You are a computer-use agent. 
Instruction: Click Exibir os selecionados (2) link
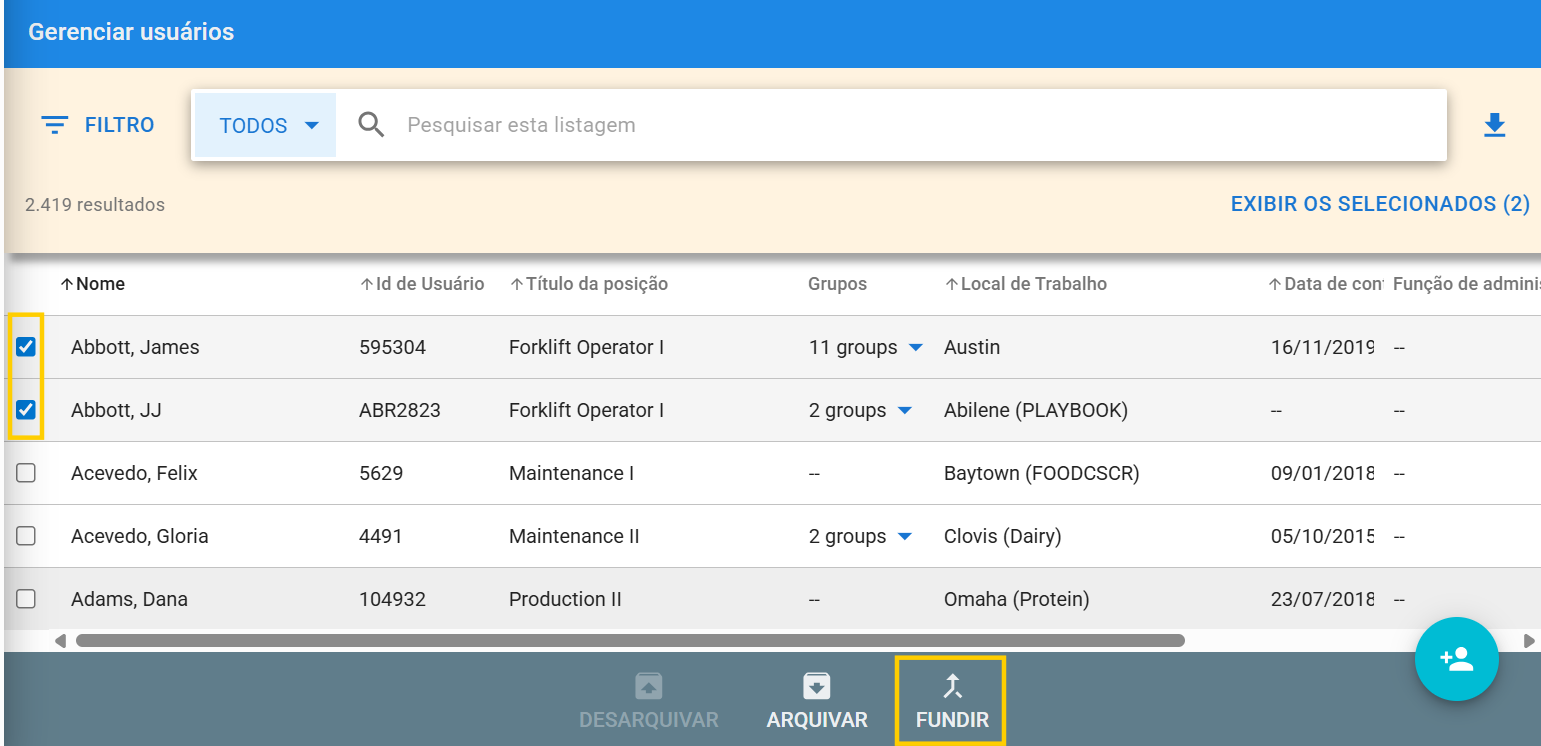coord(1379,204)
